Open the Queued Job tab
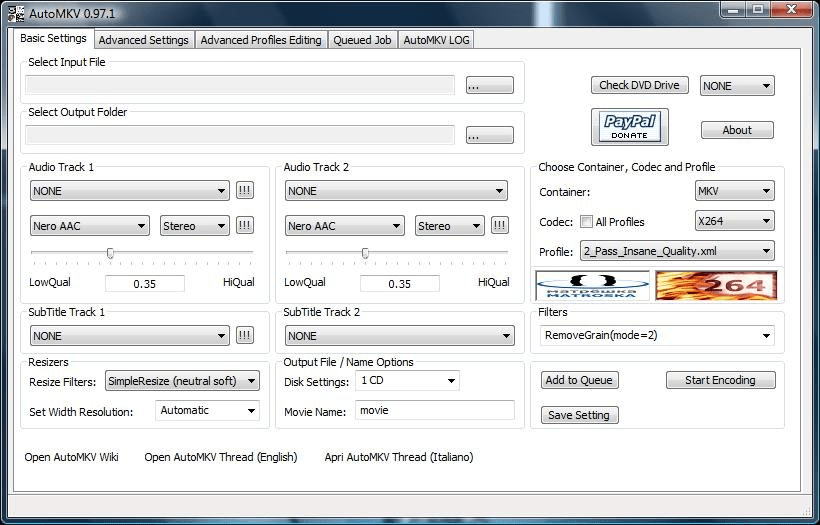 tap(363, 40)
